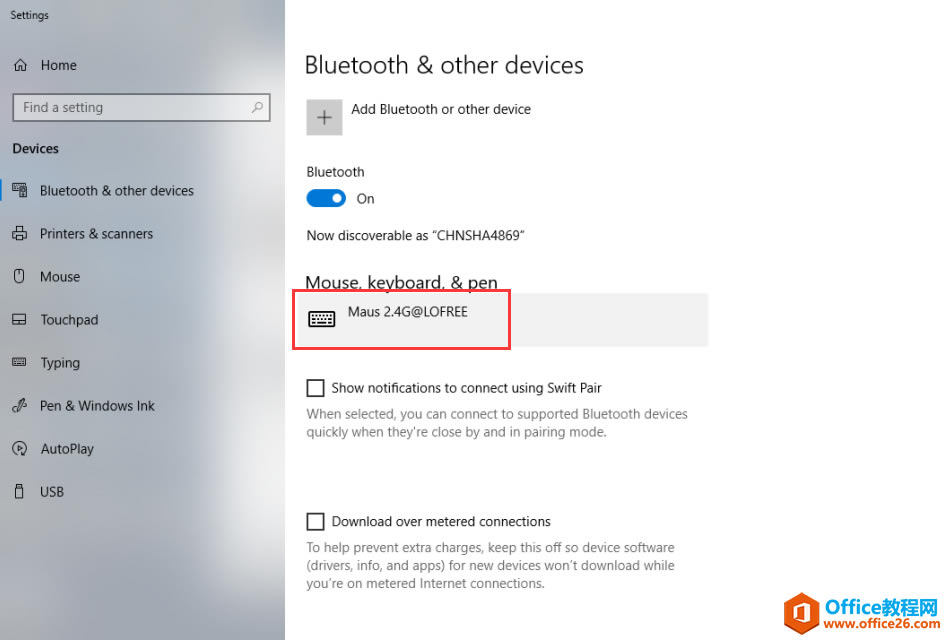Click the USB icon in sidebar

pos(19,491)
